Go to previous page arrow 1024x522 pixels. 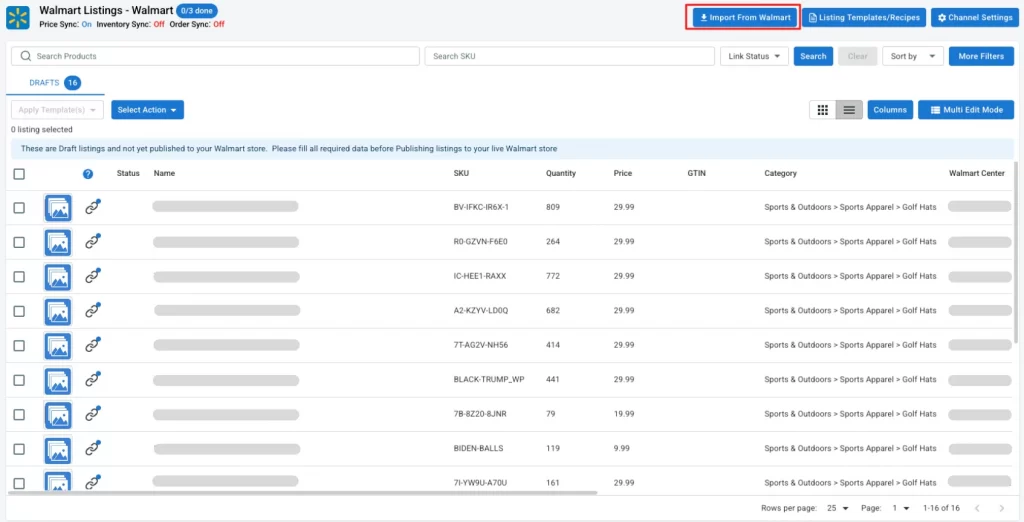[x=977, y=508]
